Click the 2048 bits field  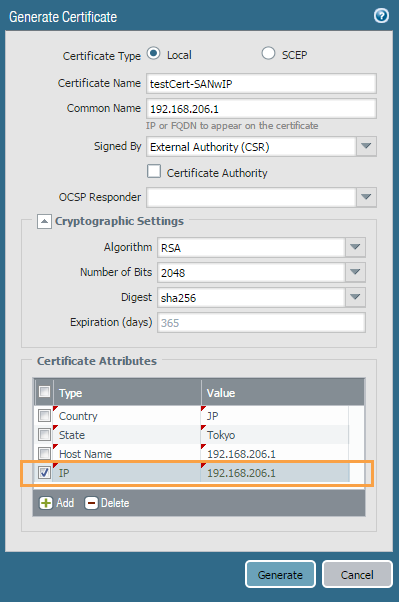[x=251, y=272]
